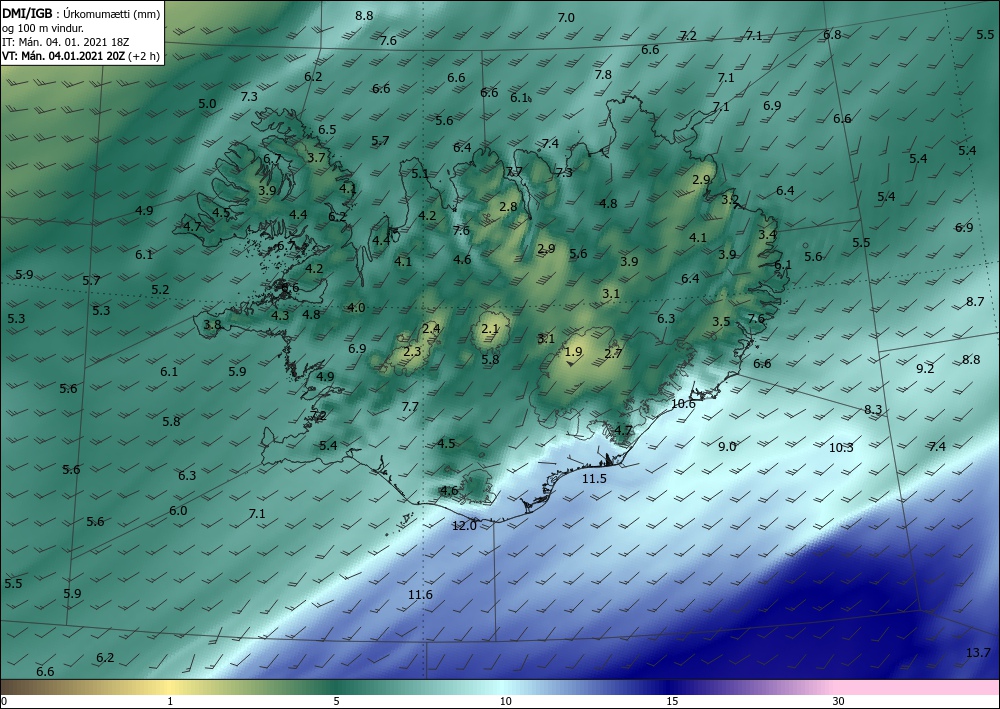Click the 5.1 value on the map
This screenshot has width=1000, height=709.
pos(420,173)
